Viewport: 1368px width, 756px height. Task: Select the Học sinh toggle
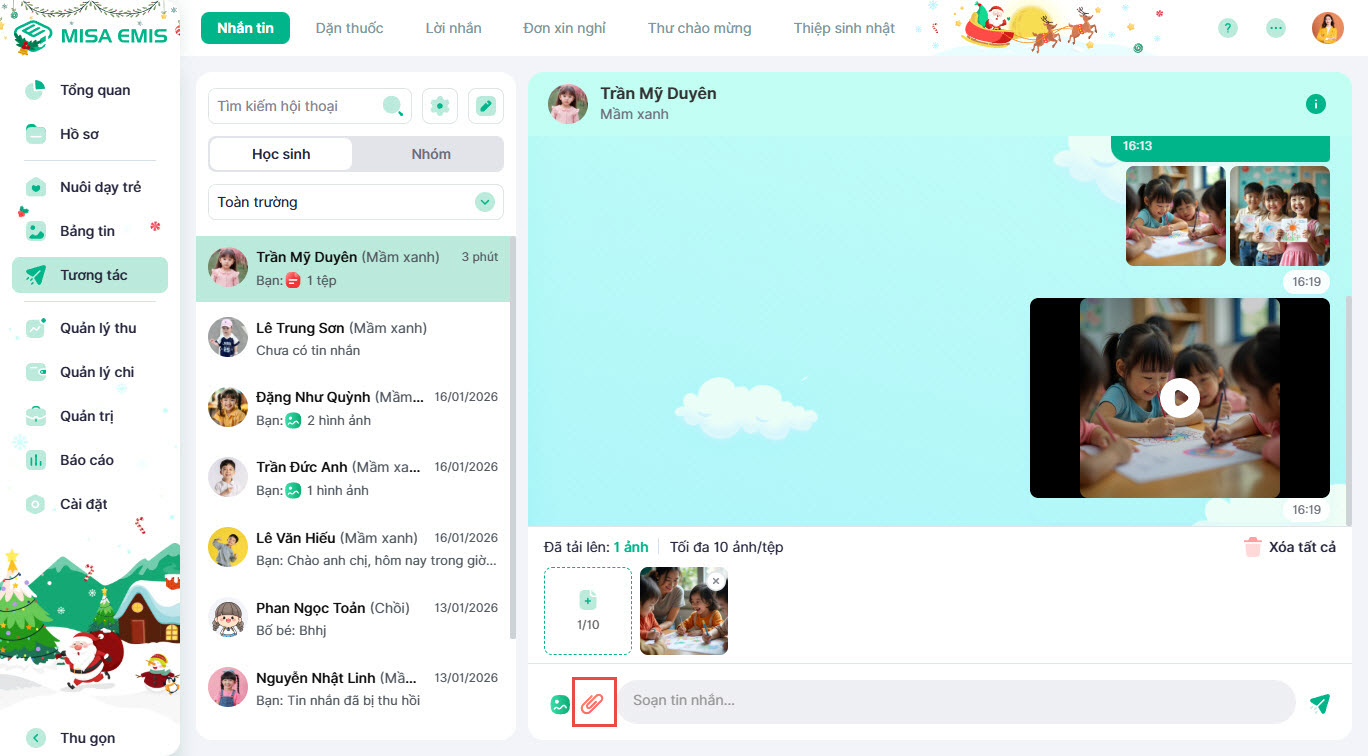281,154
